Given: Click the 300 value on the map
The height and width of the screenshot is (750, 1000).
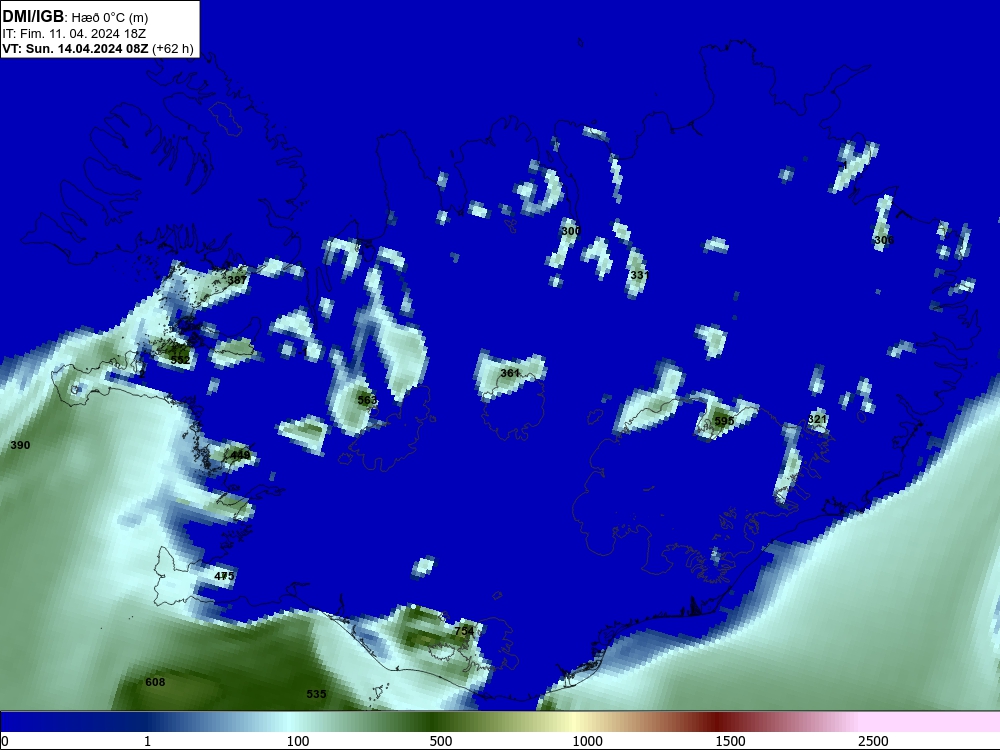Looking at the screenshot, I should (571, 231).
